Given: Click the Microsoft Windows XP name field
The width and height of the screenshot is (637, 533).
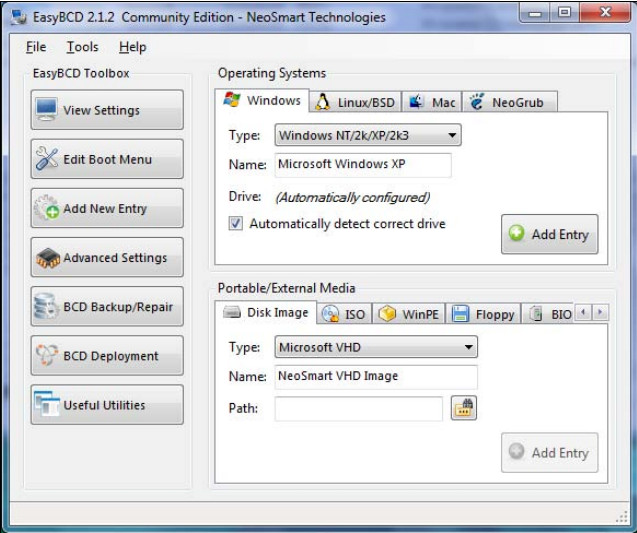Looking at the screenshot, I should click(x=363, y=165).
